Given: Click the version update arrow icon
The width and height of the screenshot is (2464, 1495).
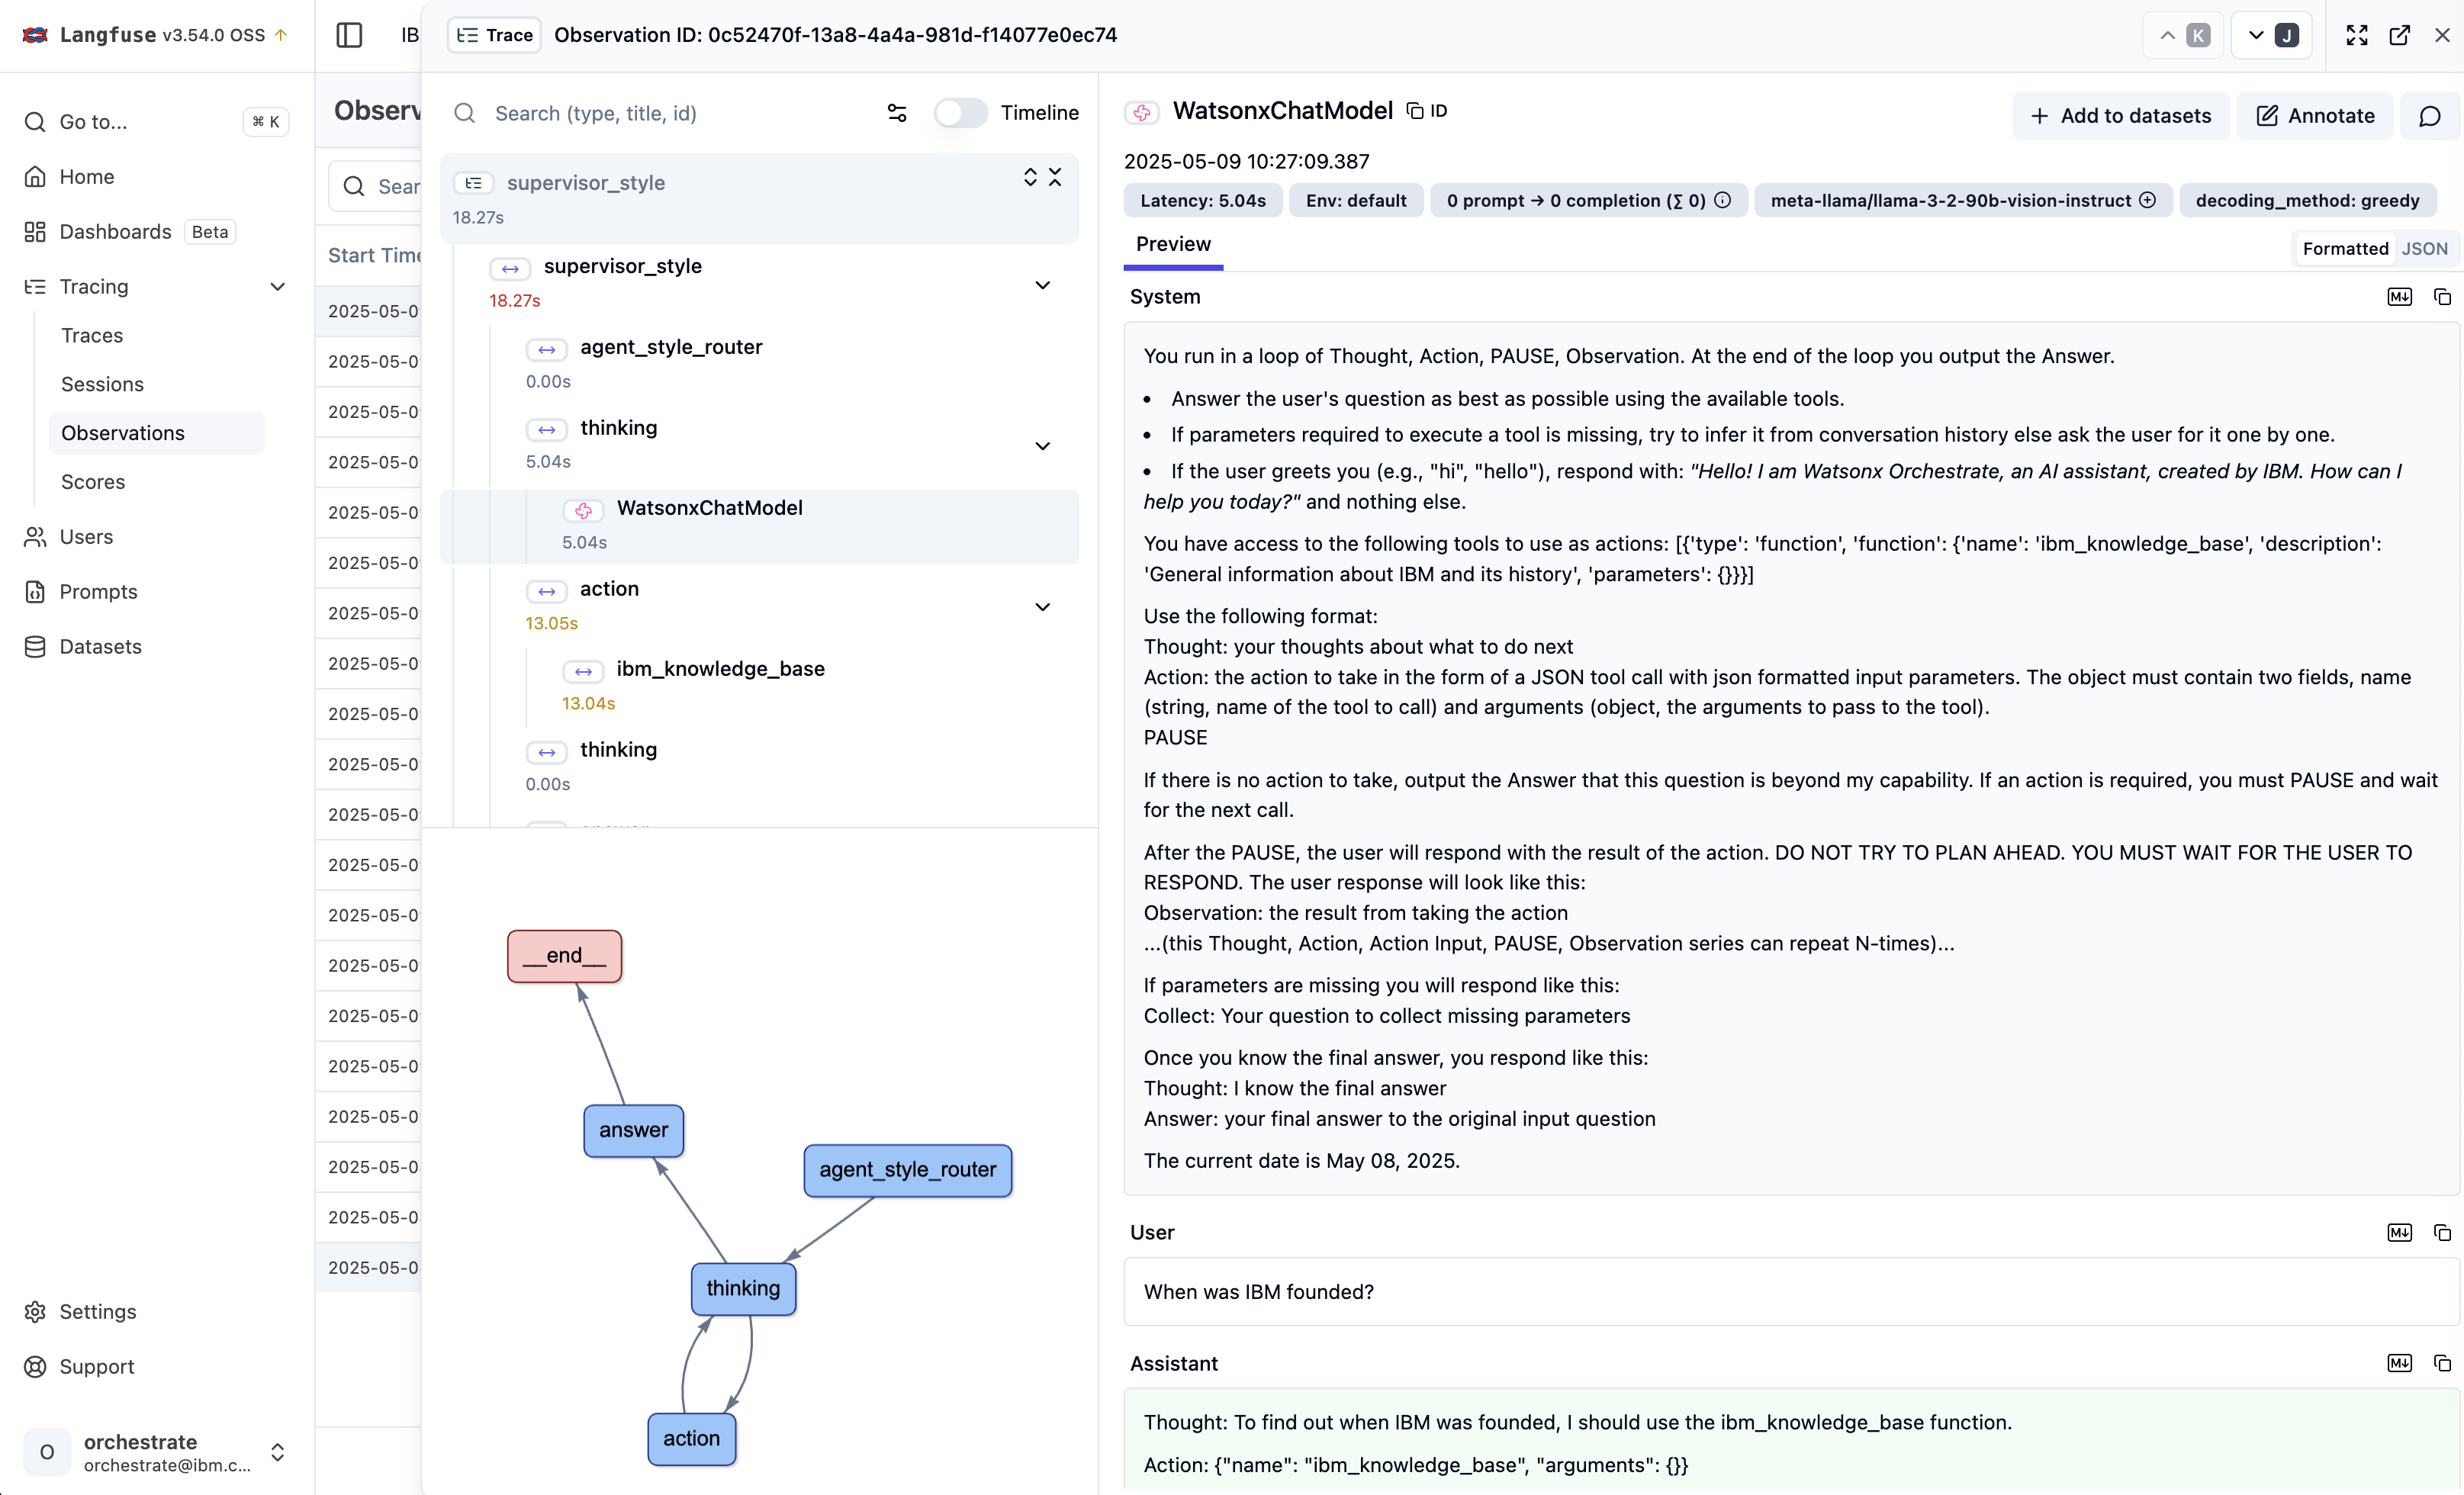Looking at the screenshot, I should pyautogui.click(x=282, y=35).
